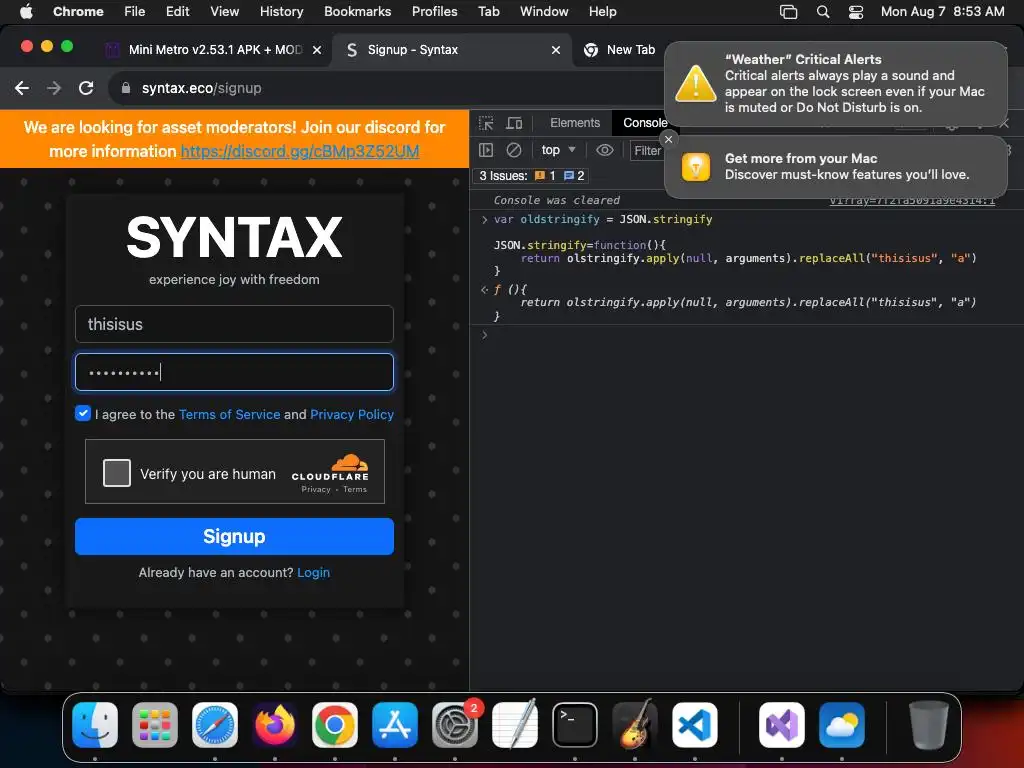
Task: Open the Weather app from the dock
Action: coord(842,725)
